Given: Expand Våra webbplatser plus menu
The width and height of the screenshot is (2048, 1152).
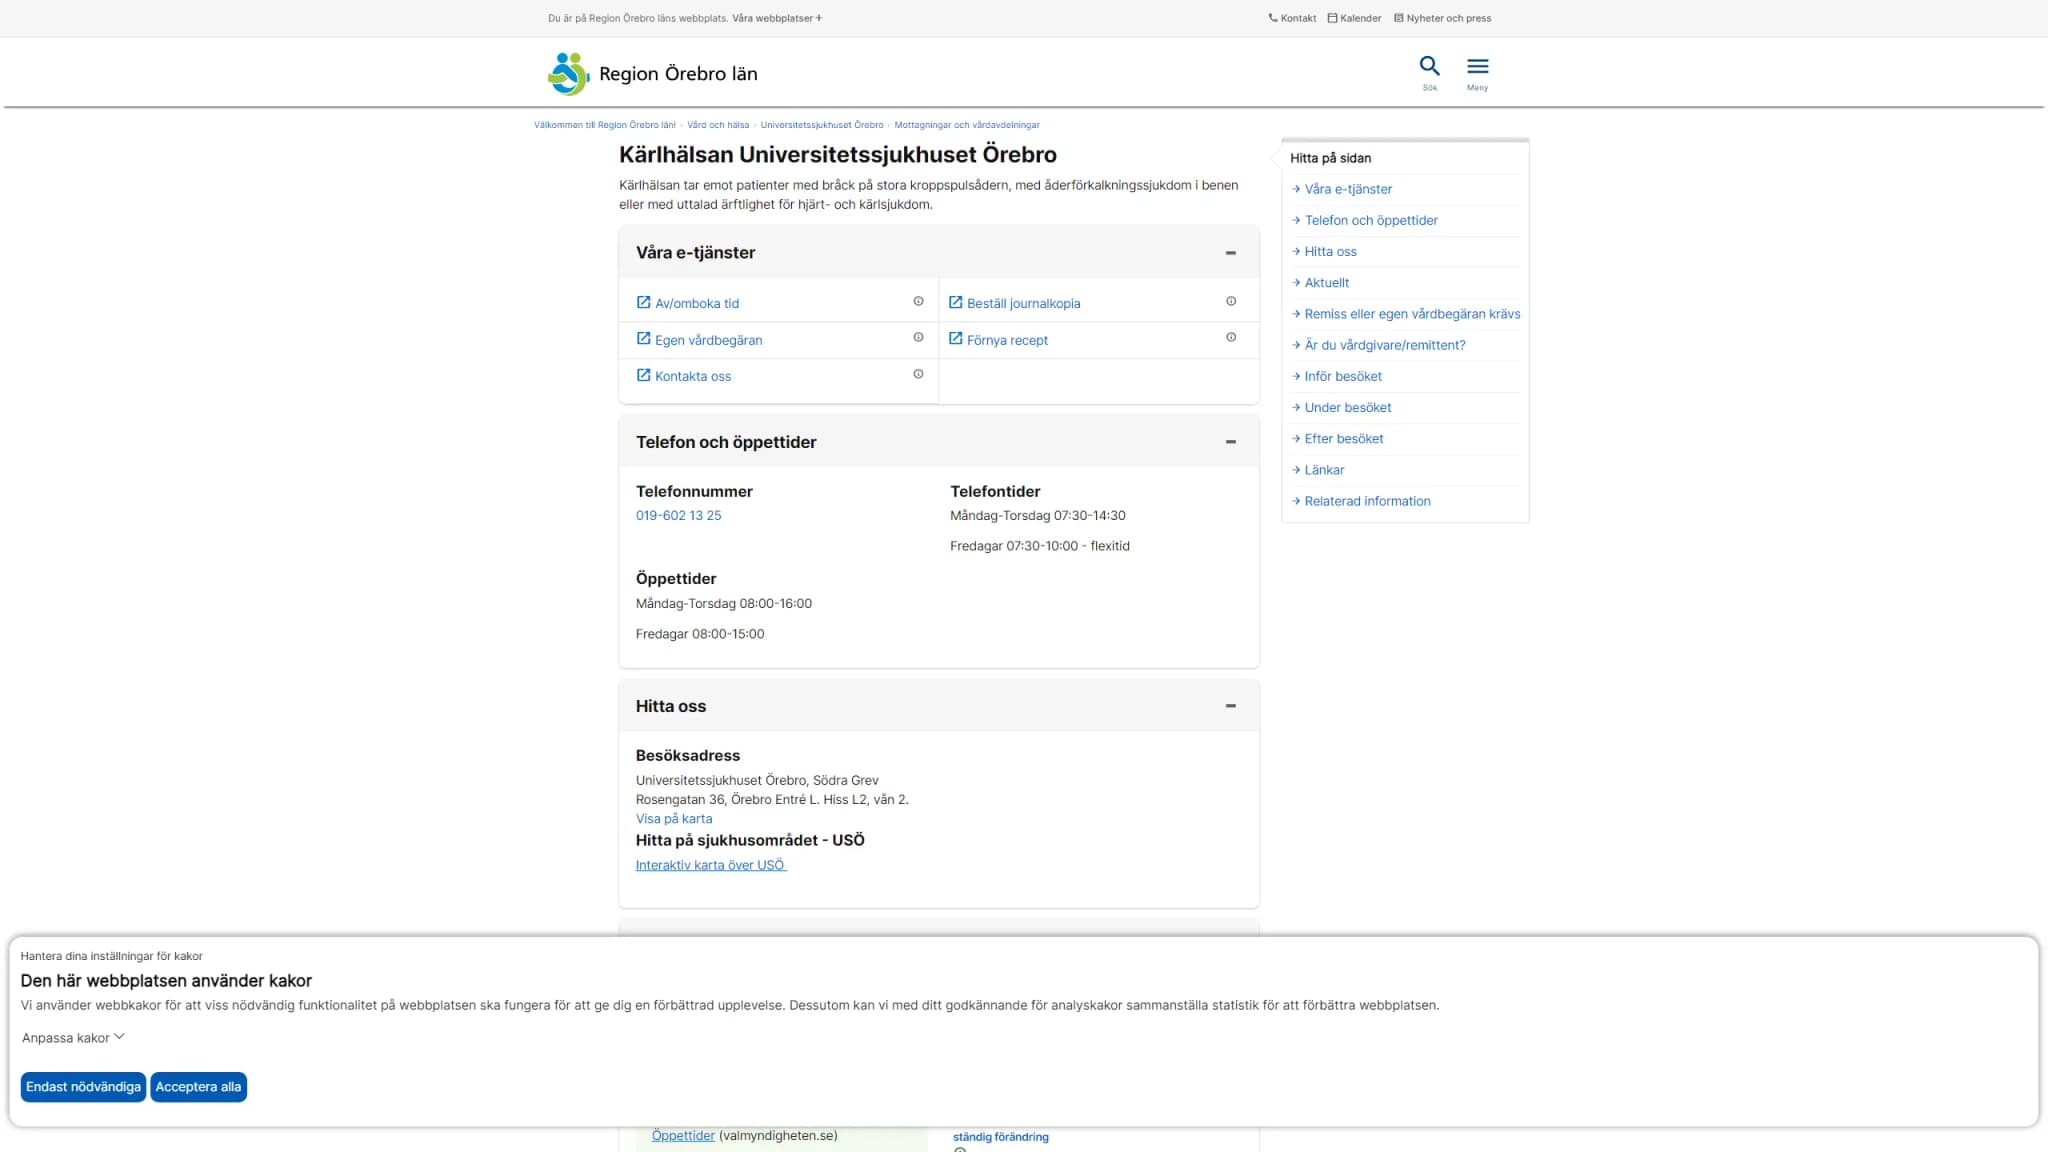Looking at the screenshot, I should 777,18.
